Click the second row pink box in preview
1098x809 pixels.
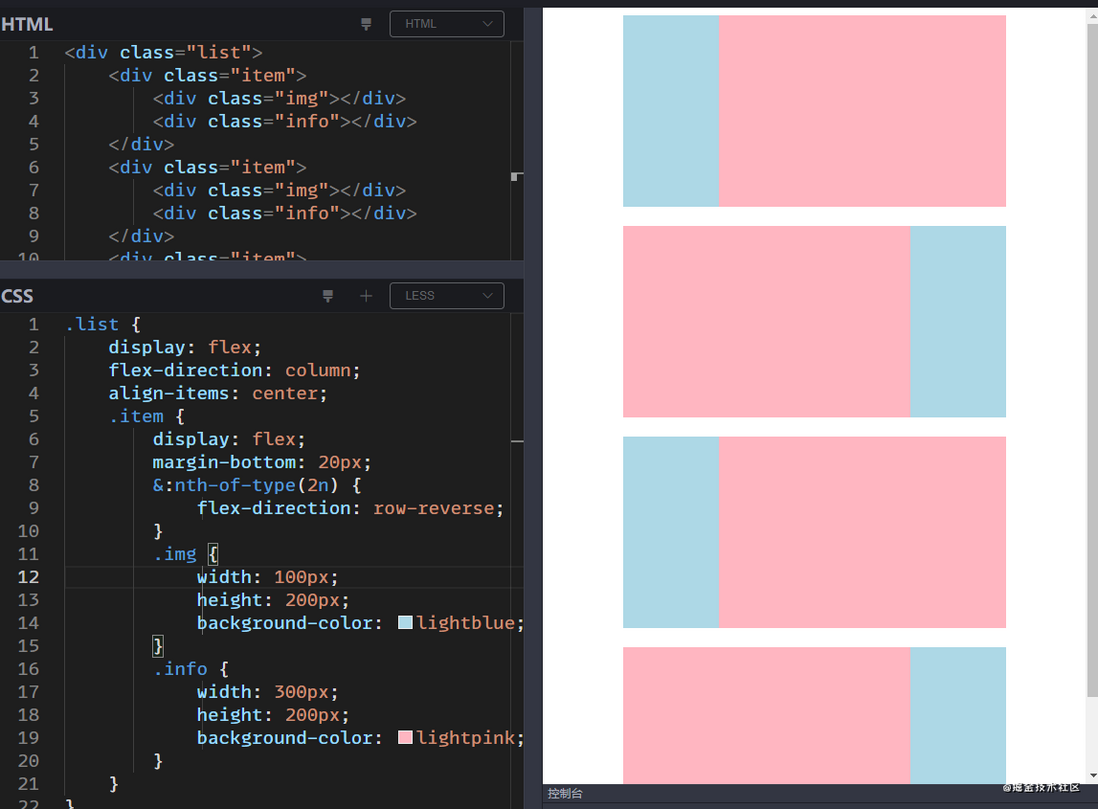[x=767, y=321]
